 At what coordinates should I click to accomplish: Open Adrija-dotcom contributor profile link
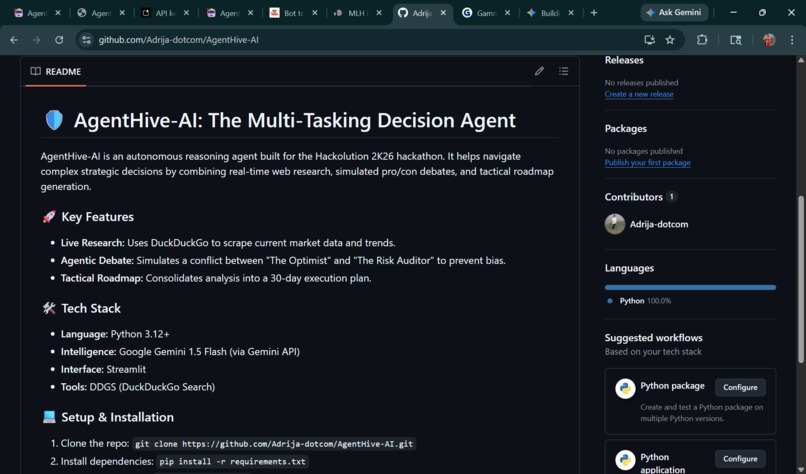(x=658, y=224)
